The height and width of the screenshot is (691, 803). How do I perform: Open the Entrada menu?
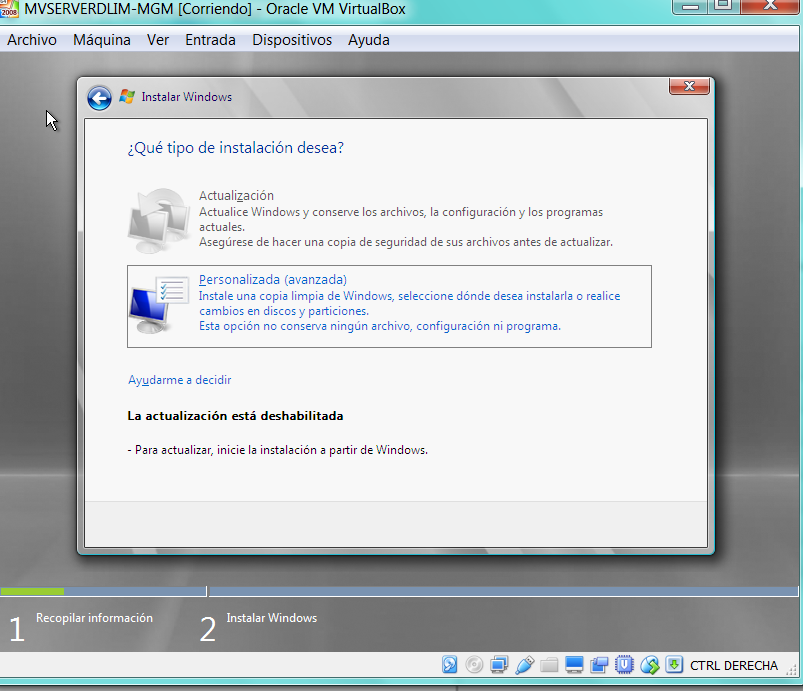point(210,40)
